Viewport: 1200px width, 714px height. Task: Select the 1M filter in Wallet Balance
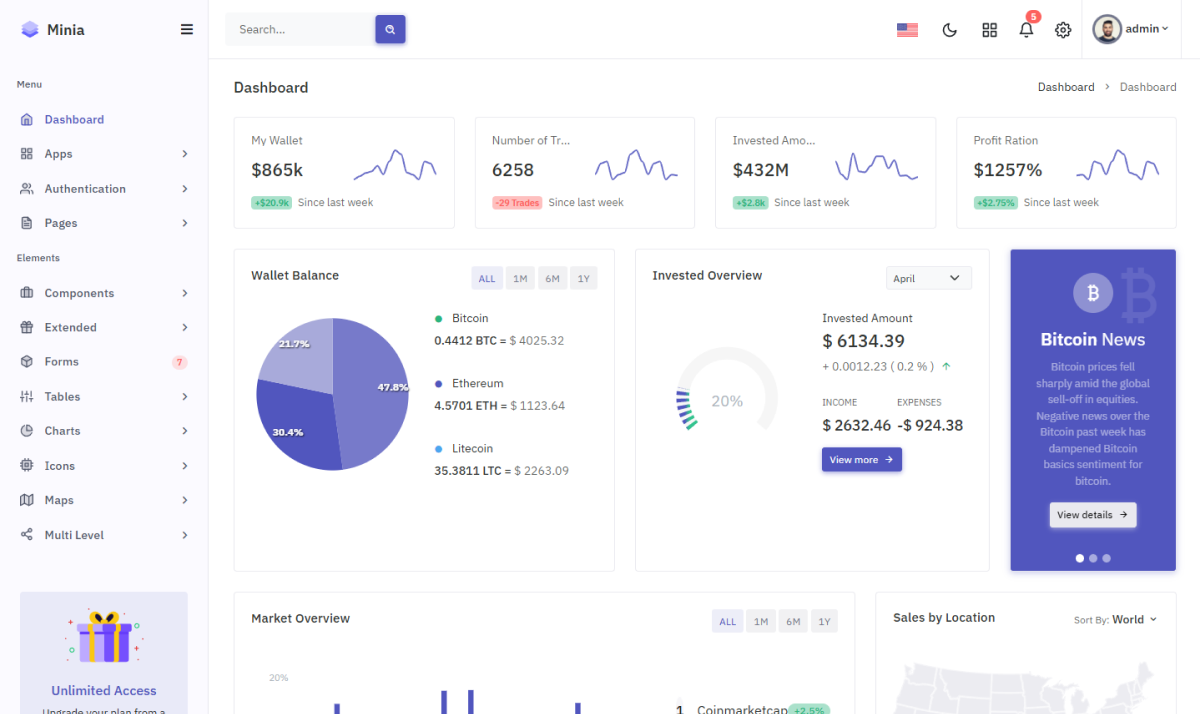point(520,279)
